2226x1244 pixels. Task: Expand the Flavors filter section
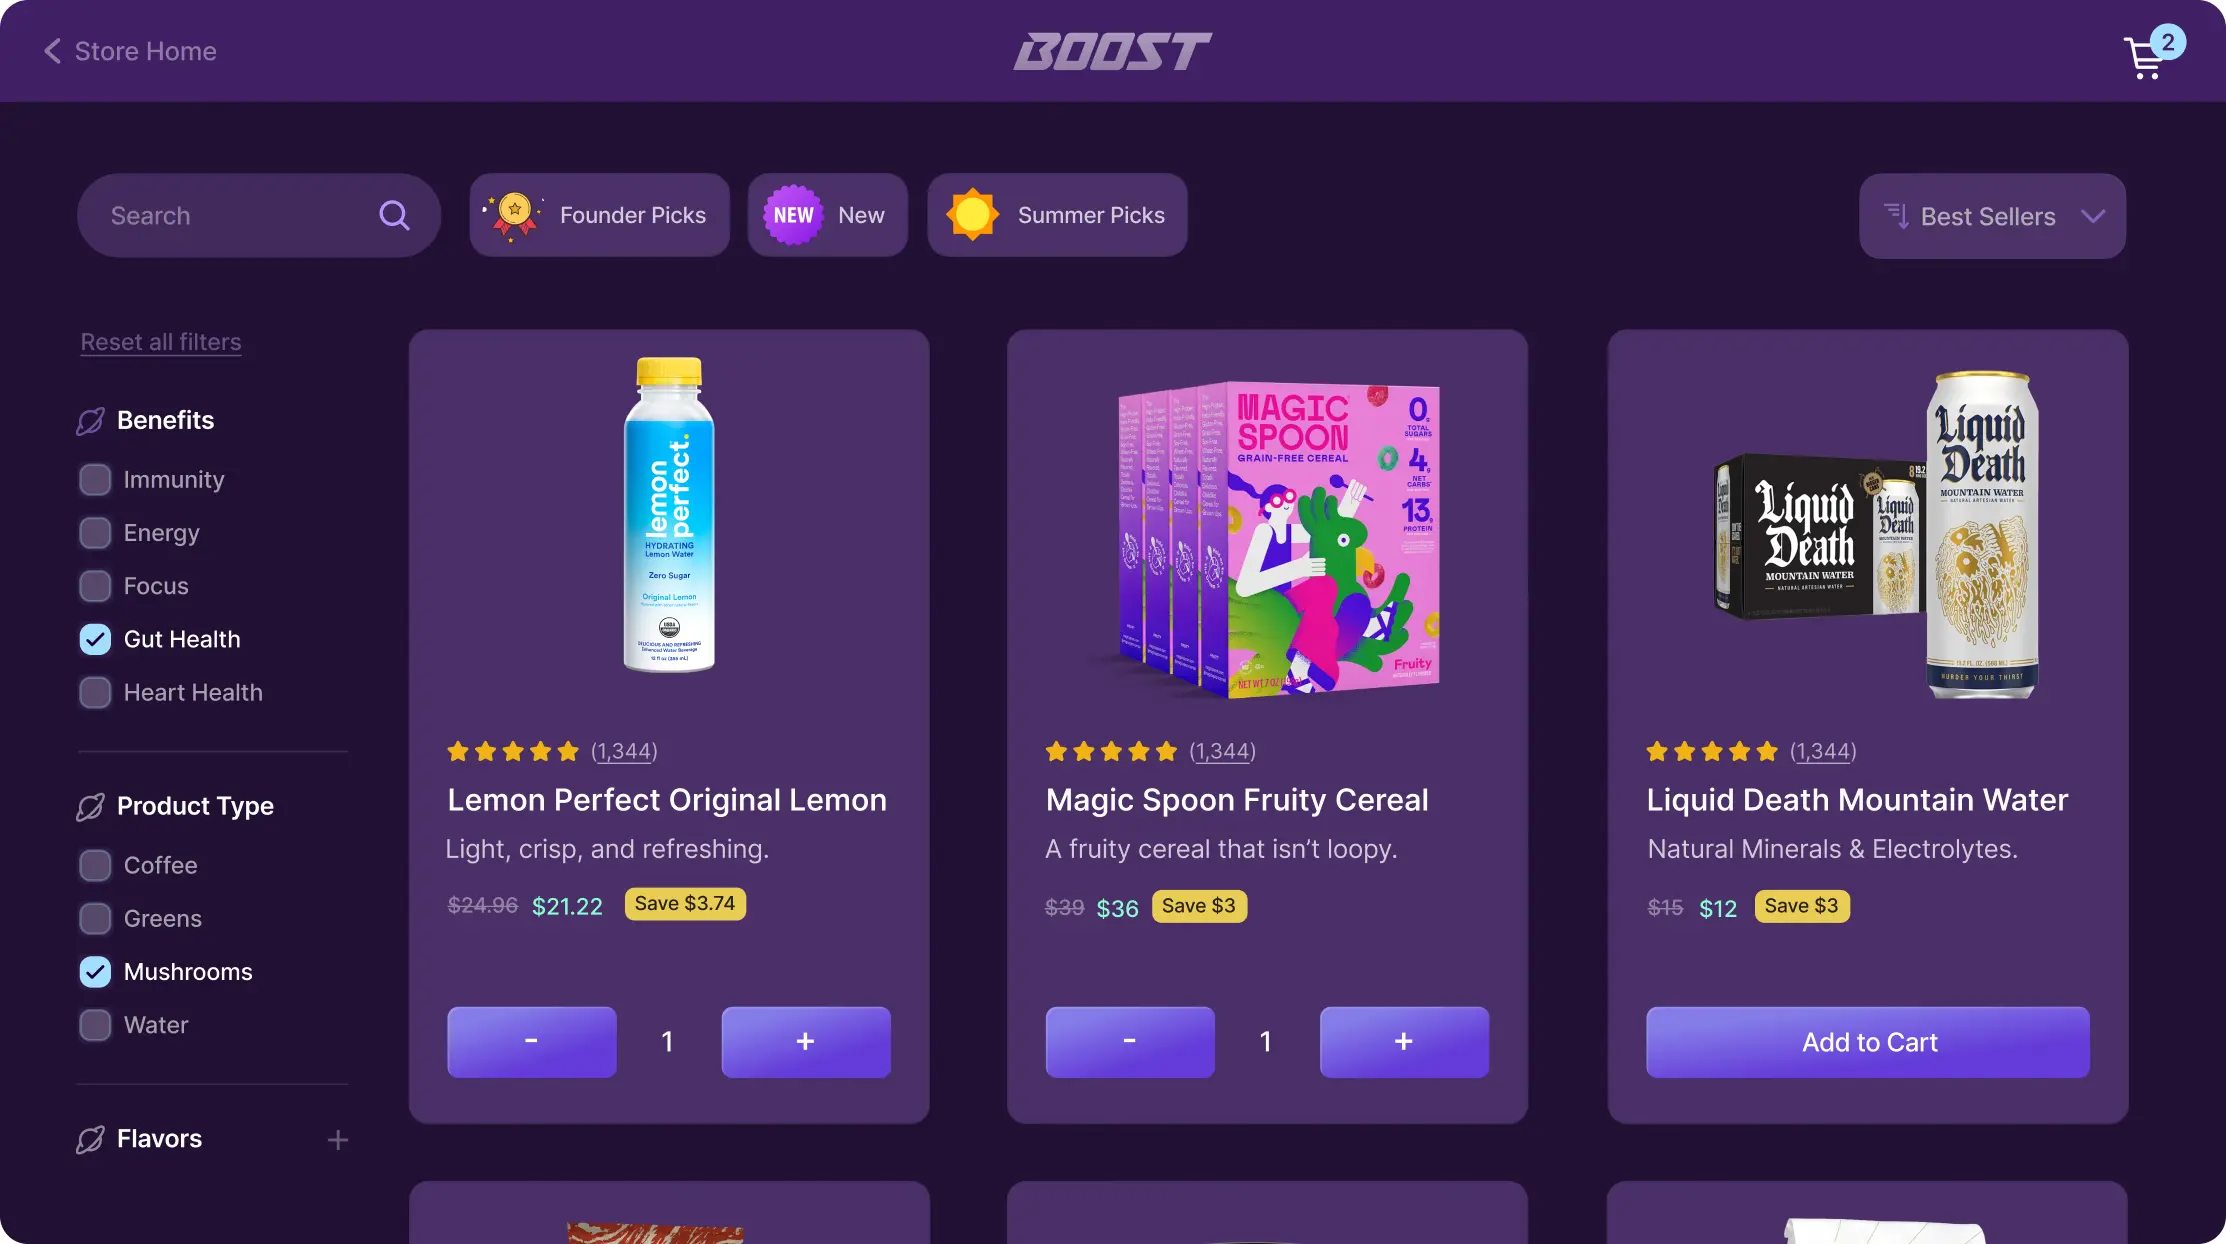coord(338,1140)
